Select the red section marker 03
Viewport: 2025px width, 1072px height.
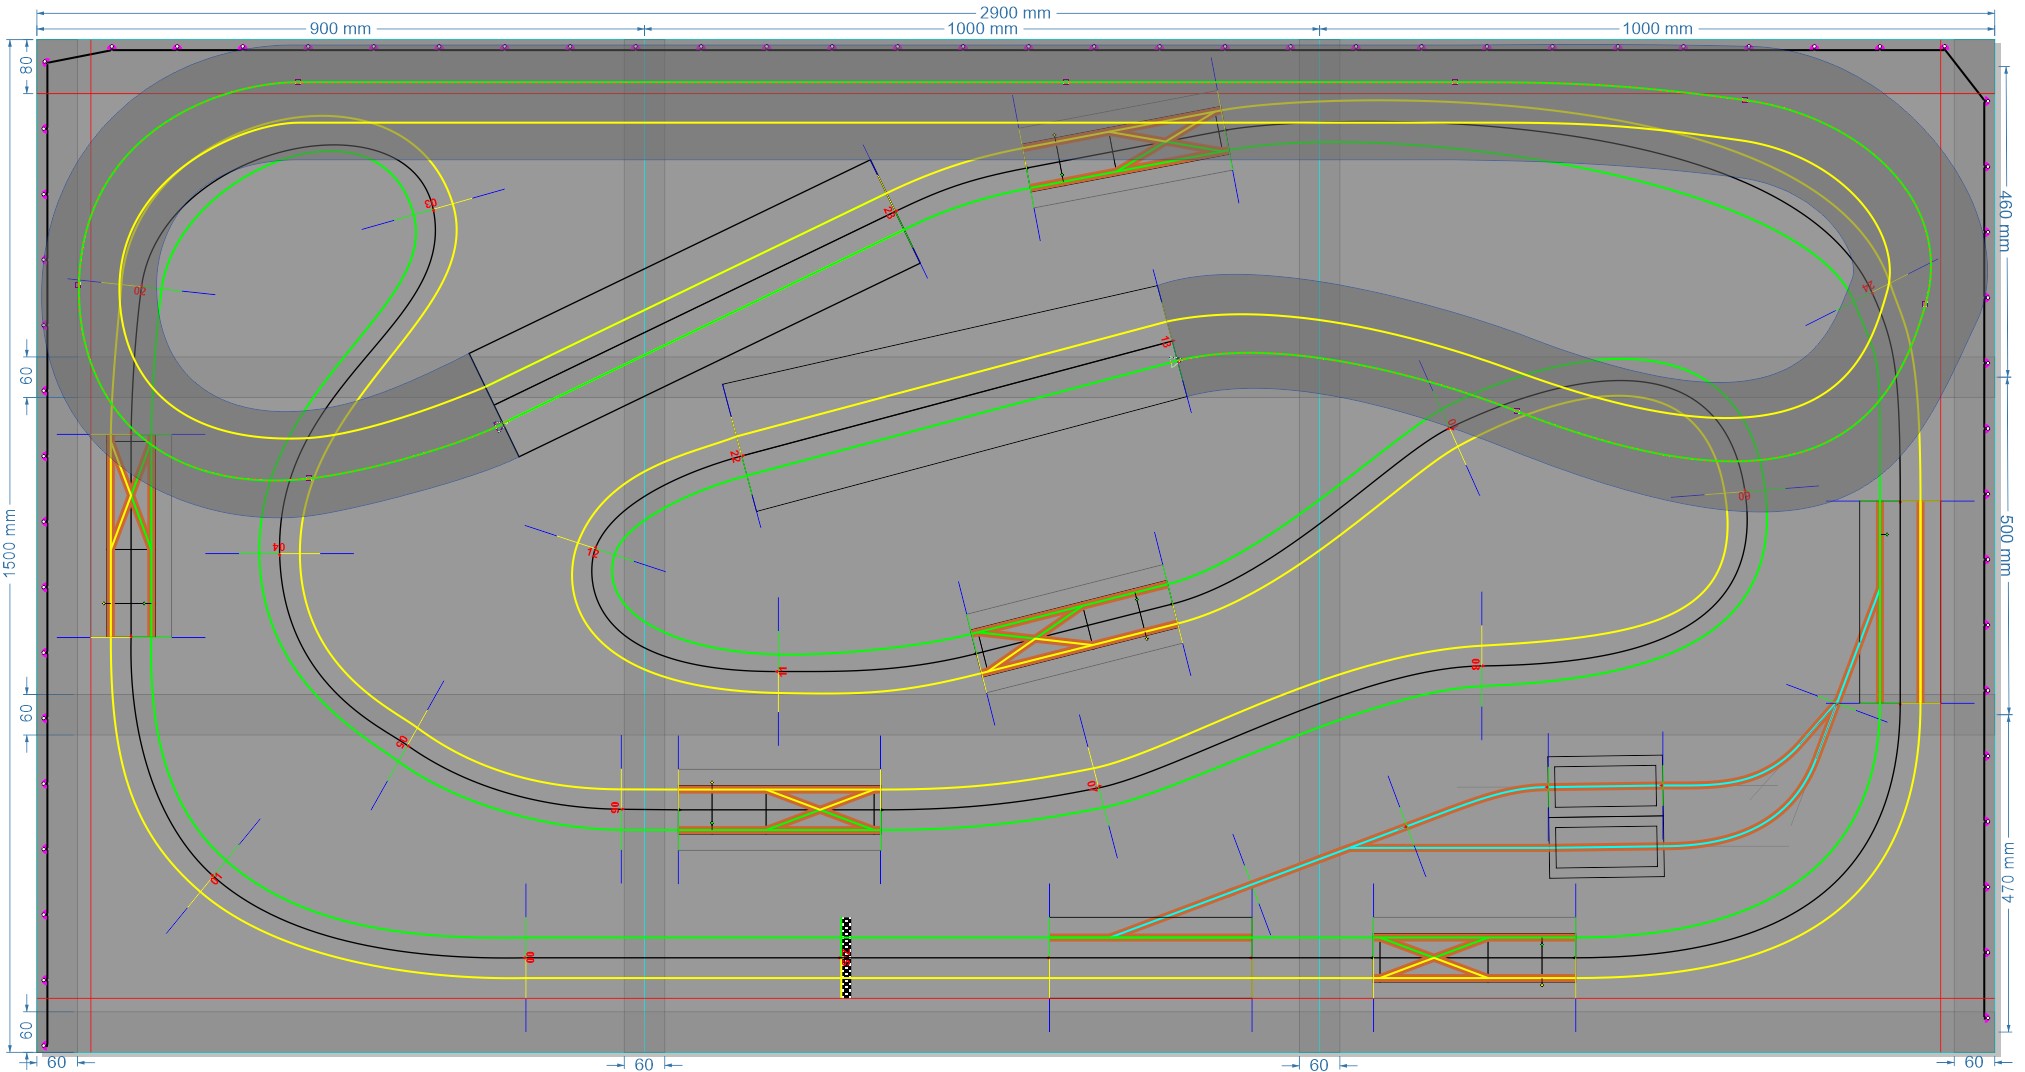pos(430,203)
